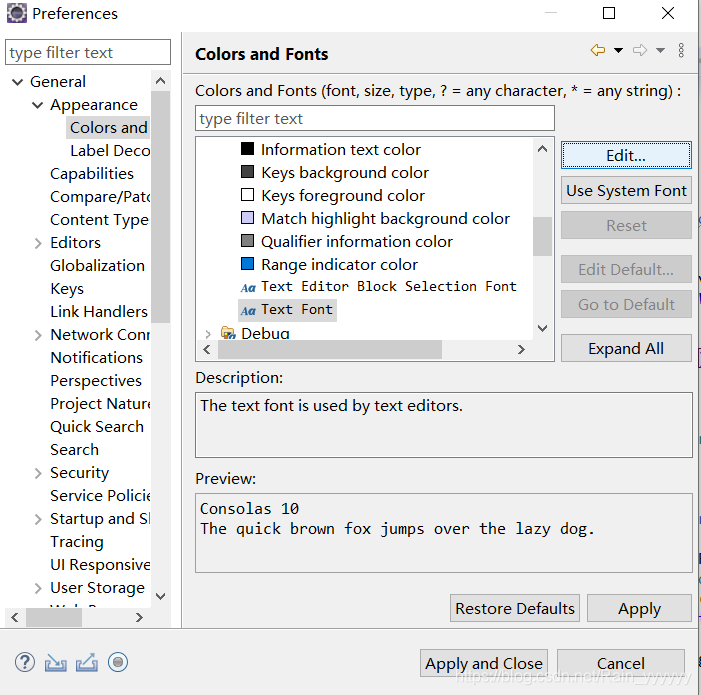Screen dimensions: 701x695
Task: Select Keys background color swatch
Action: pyautogui.click(x=247, y=172)
